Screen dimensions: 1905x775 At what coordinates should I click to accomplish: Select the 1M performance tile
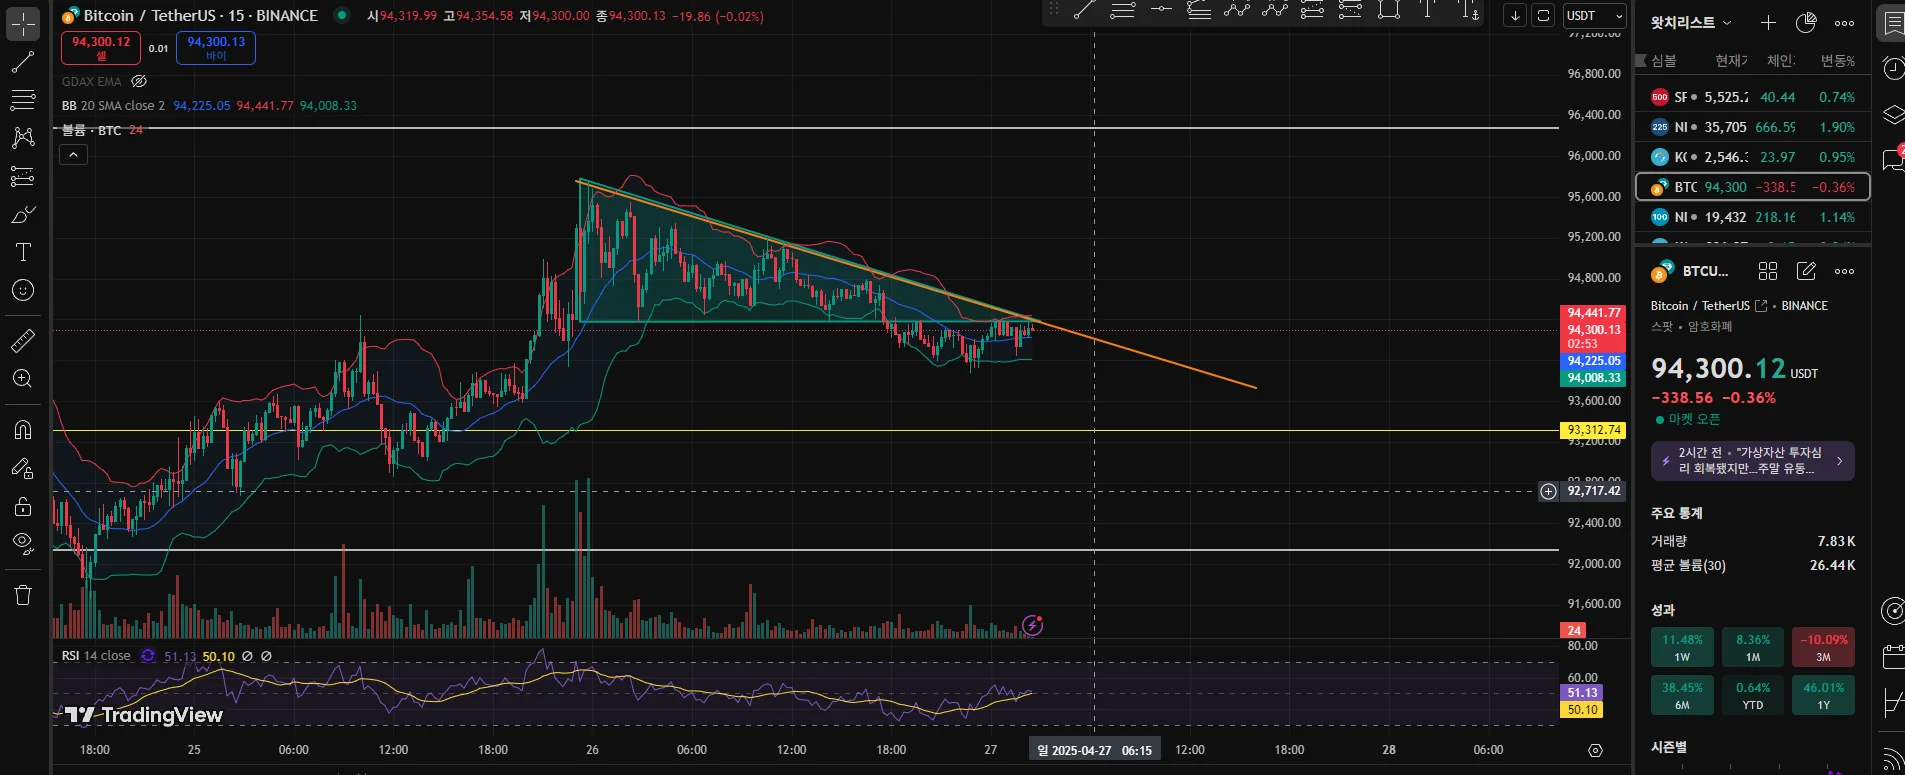1753,648
